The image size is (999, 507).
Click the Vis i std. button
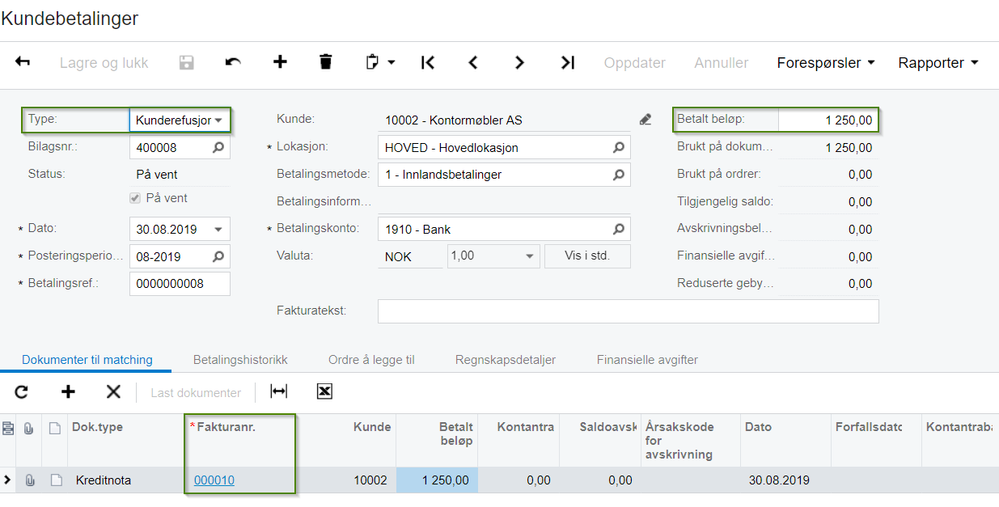(587, 257)
